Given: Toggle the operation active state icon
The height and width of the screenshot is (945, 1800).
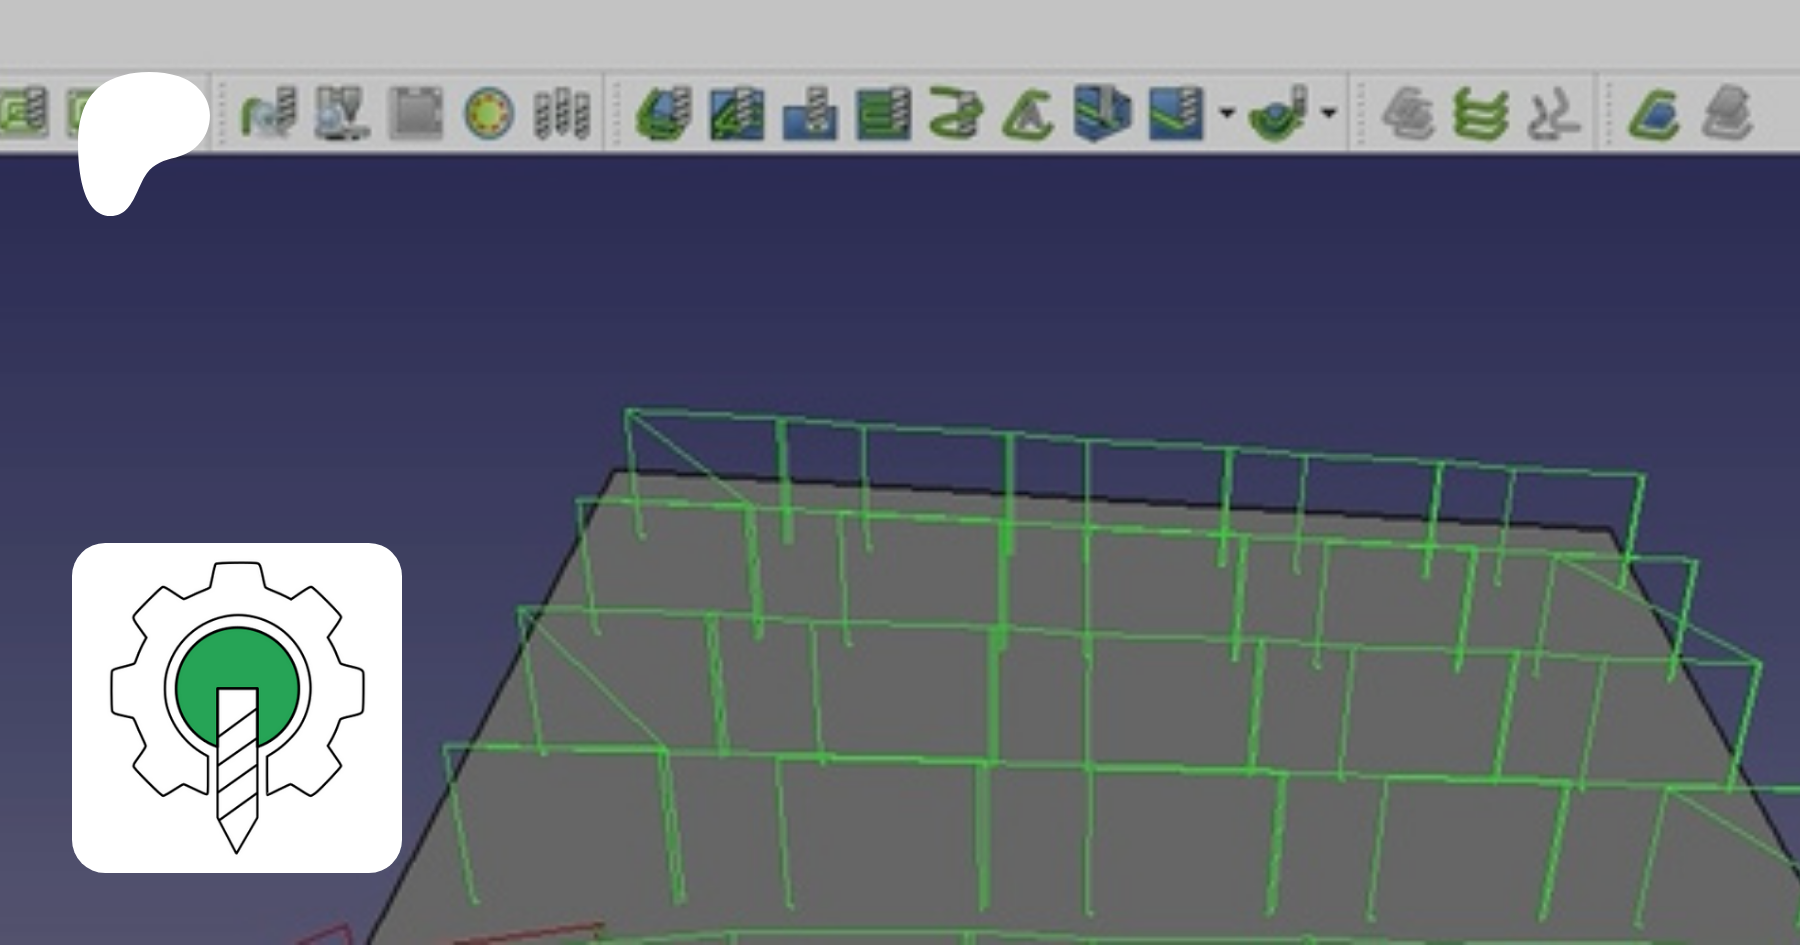Looking at the screenshot, I should 489,112.
